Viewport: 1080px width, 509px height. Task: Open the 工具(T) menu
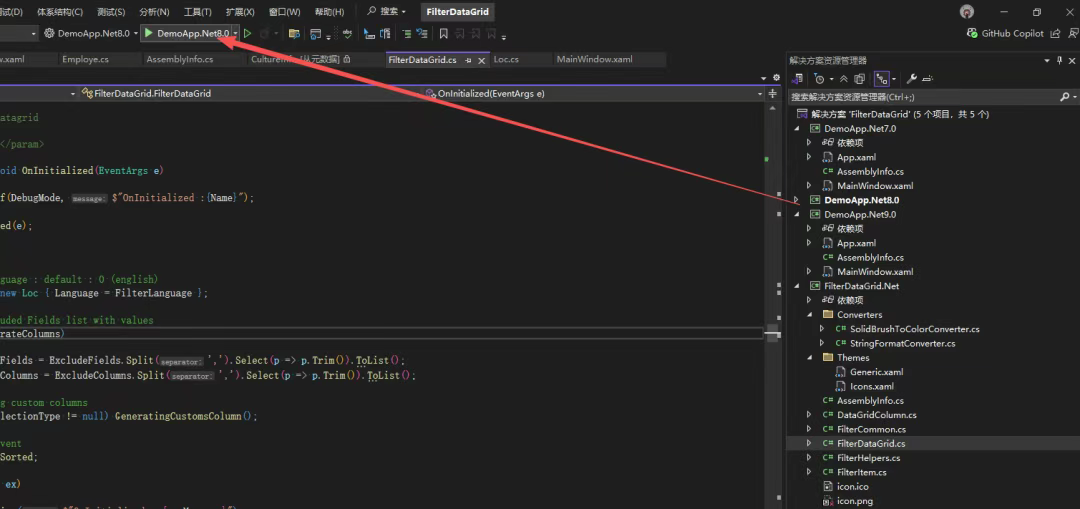tap(198, 12)
